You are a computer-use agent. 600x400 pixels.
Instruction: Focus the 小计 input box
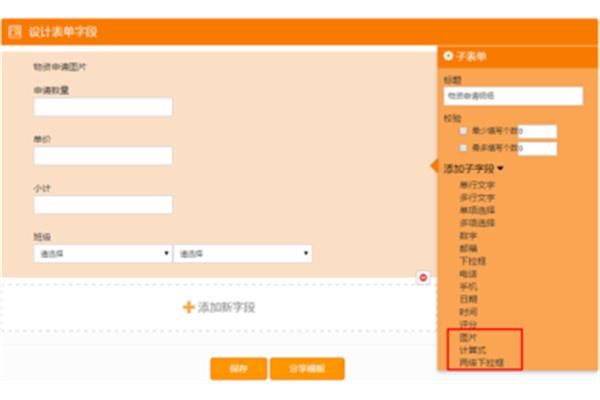(103, 205)
